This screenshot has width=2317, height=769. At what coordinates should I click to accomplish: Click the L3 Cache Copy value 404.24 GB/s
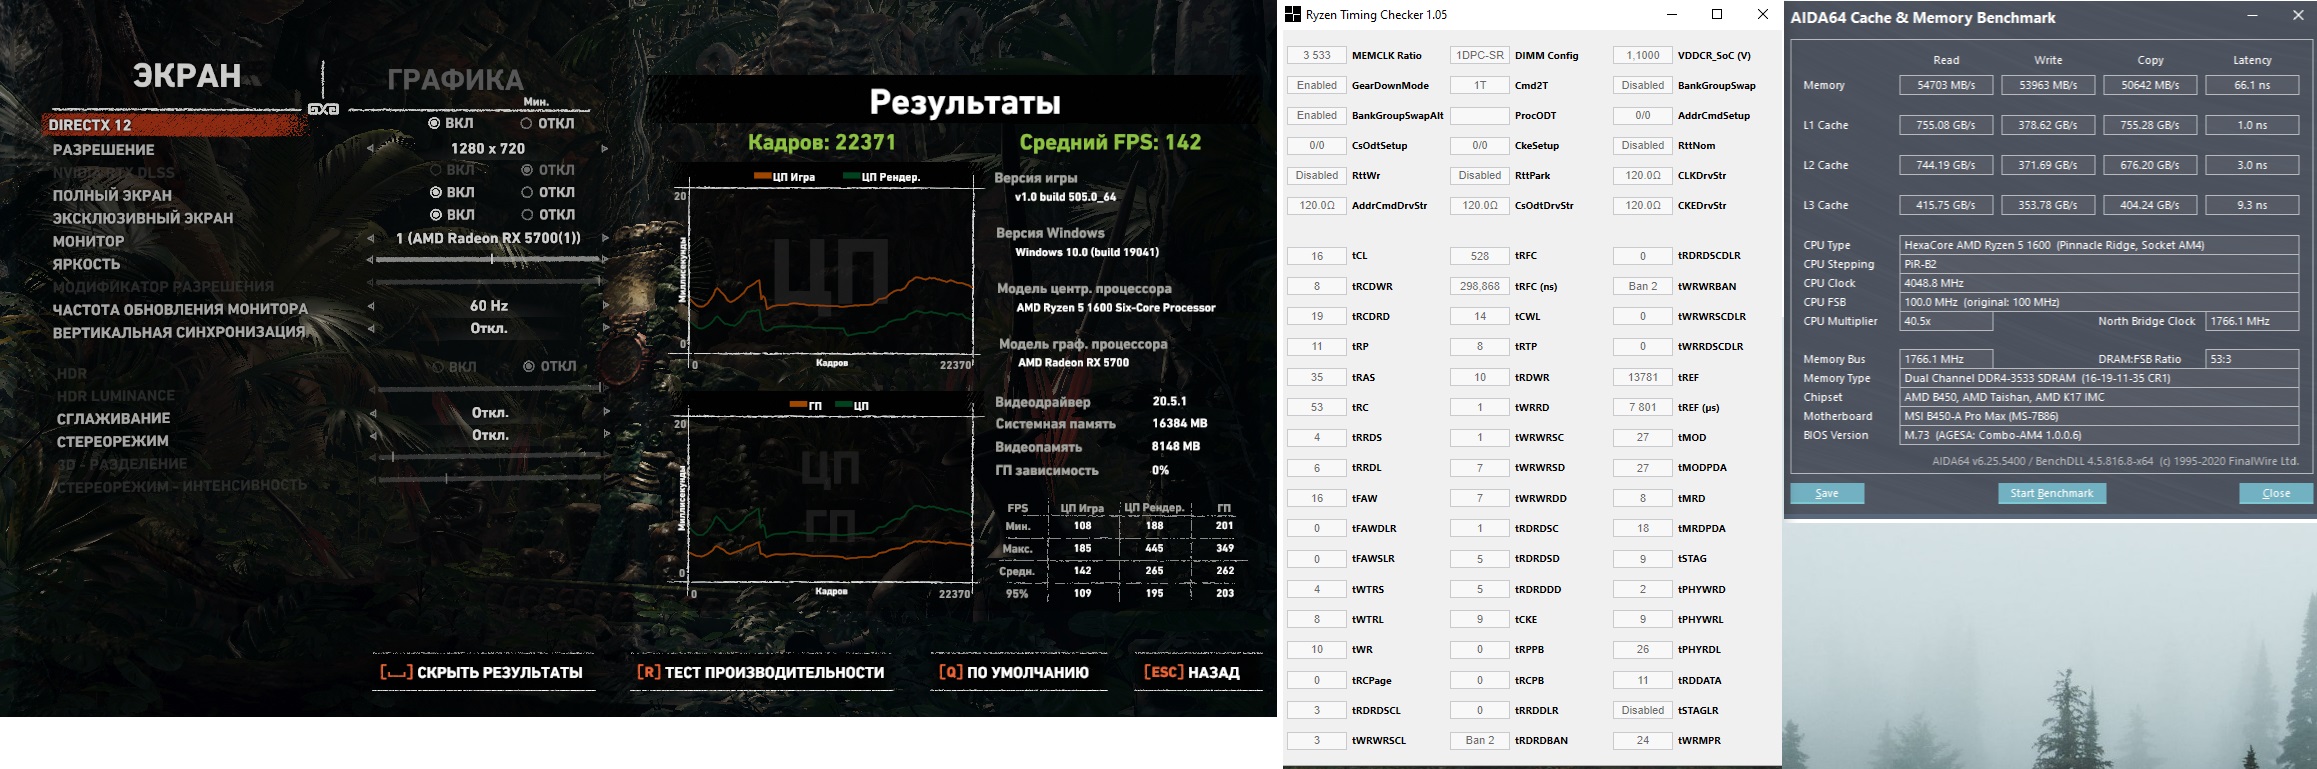click(x=2150, y=205)
